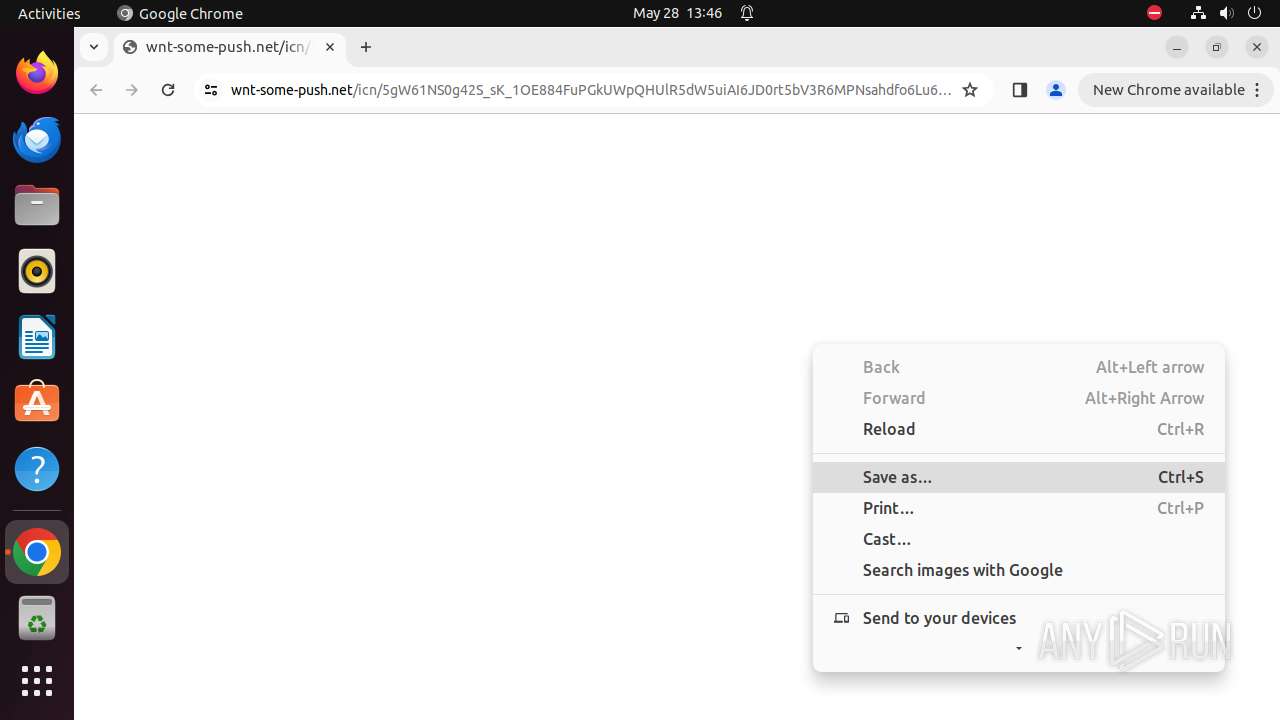Launch LibreOffice Writer from the dock
Image resolution: width=1280 pixels, height=720 pixels.
click(37, 337)
